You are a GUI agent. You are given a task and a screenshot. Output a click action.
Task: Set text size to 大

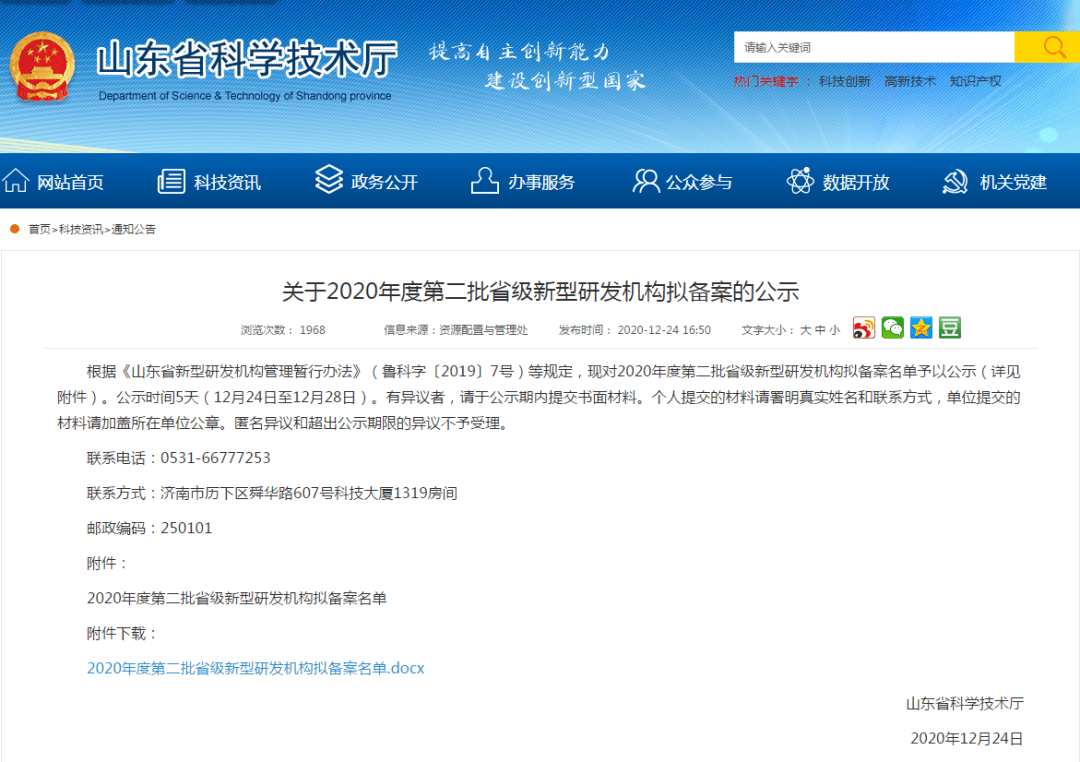(x=804, y=330)
